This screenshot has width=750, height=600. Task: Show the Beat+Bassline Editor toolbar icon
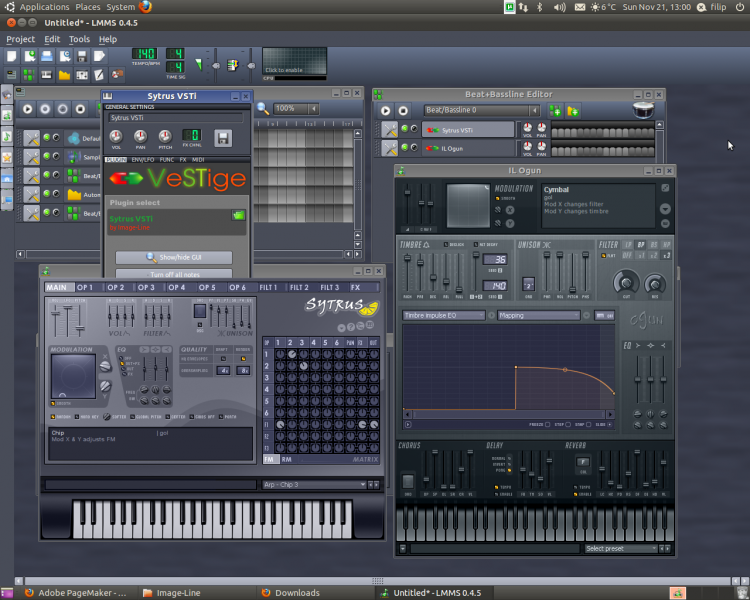tap(29, 75)
